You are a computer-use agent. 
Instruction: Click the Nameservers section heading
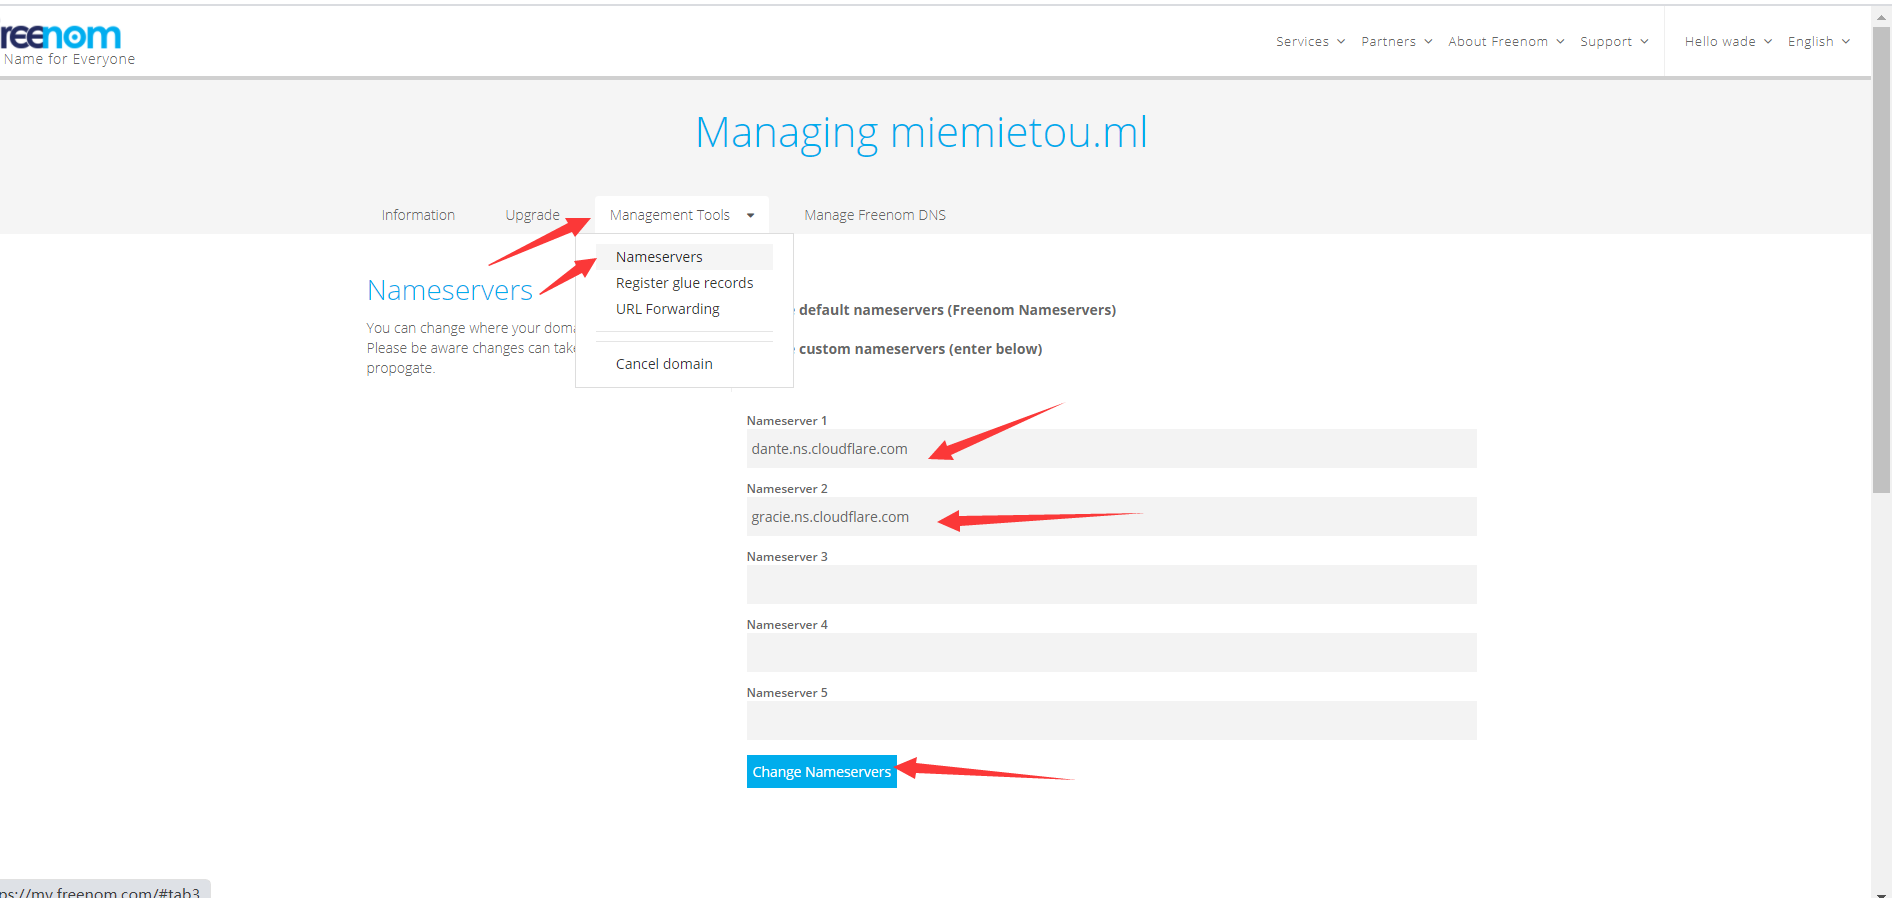450,290
